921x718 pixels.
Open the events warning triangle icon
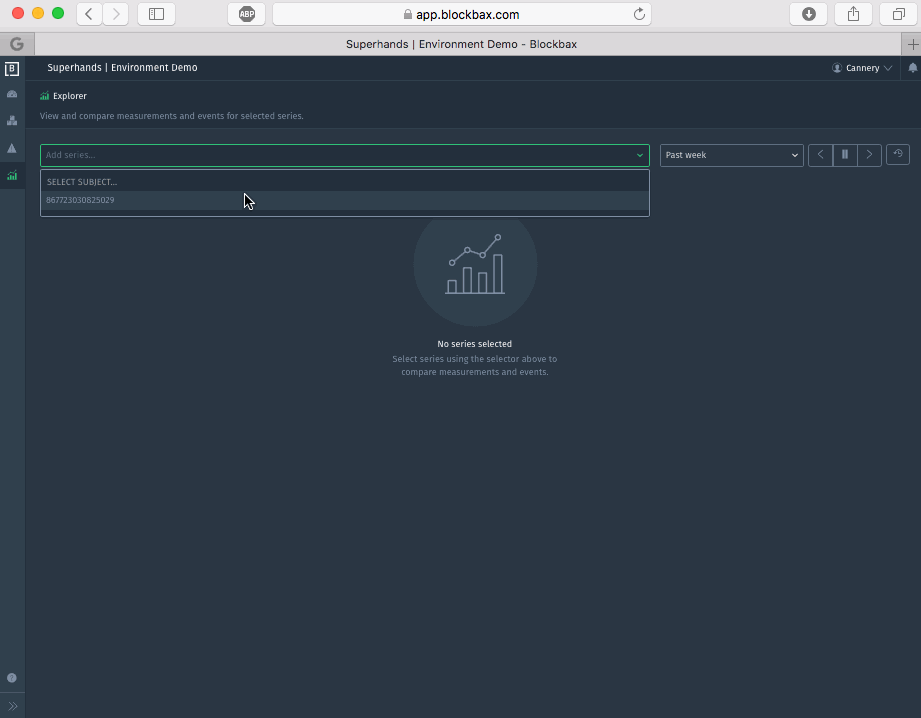click(12, 148)
